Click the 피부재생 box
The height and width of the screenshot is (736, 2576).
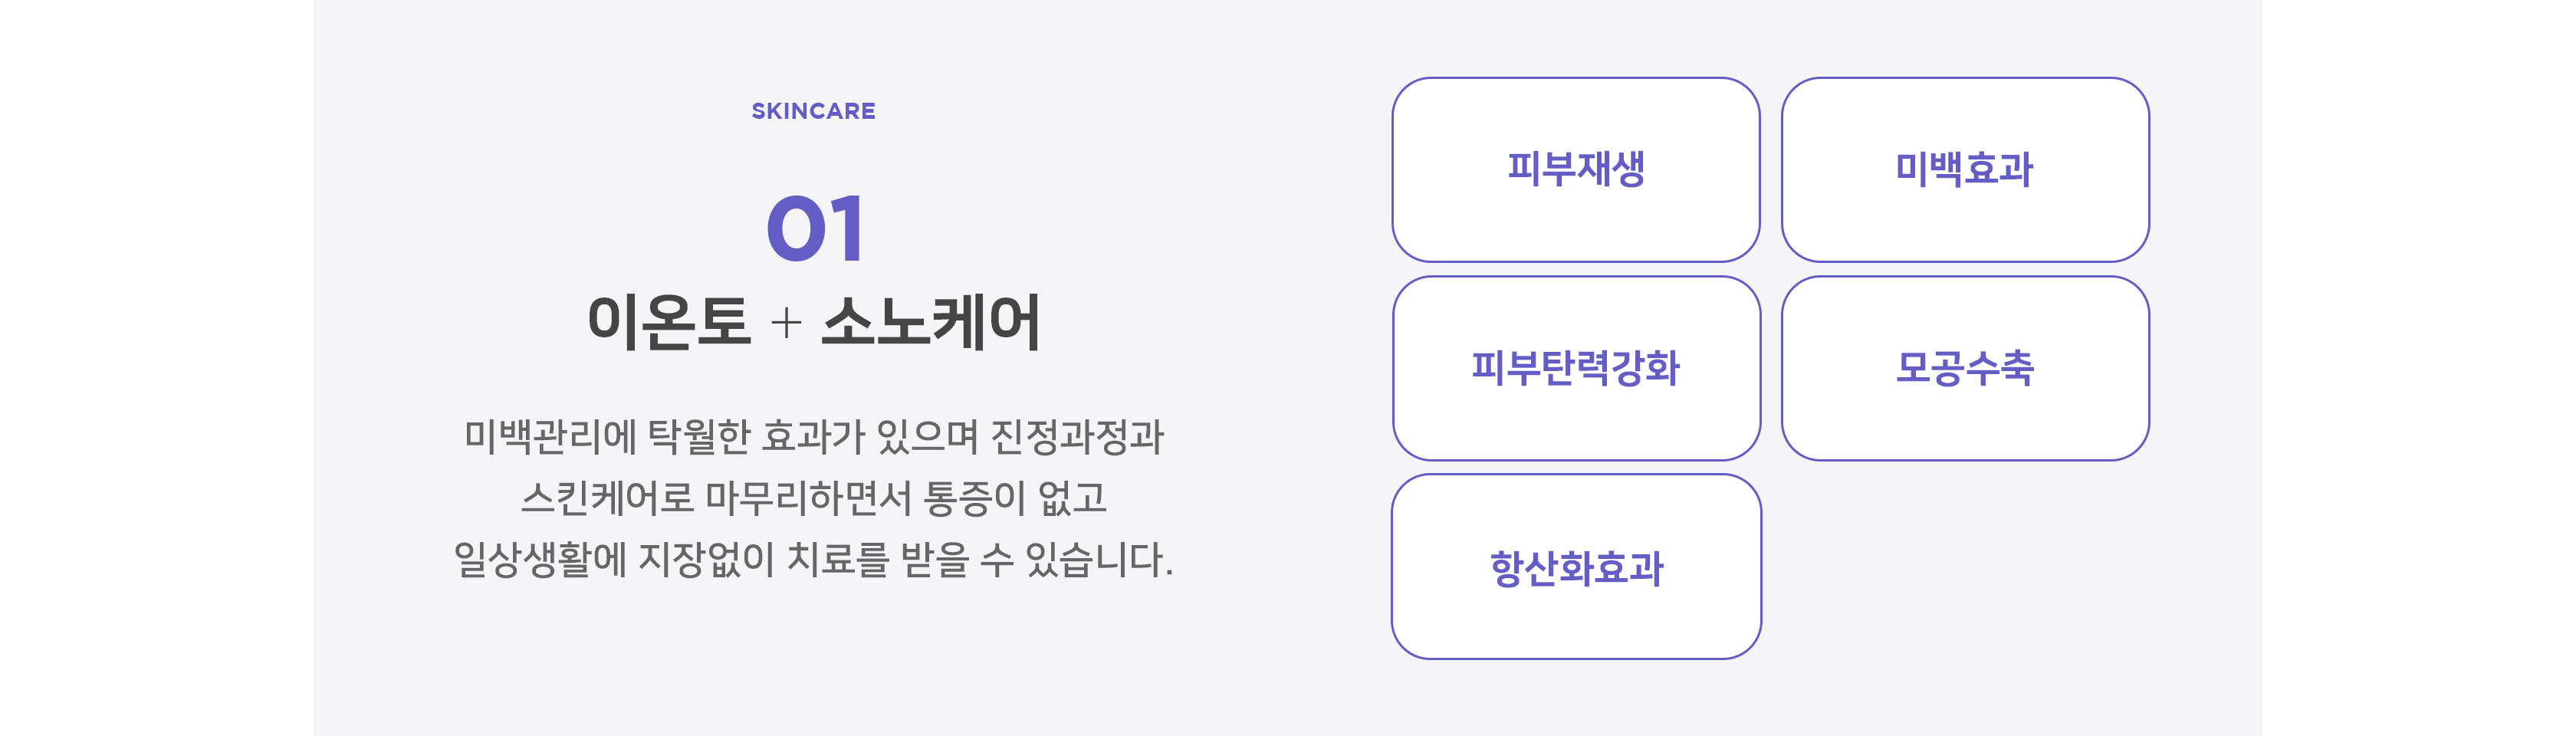[1575, 169]
